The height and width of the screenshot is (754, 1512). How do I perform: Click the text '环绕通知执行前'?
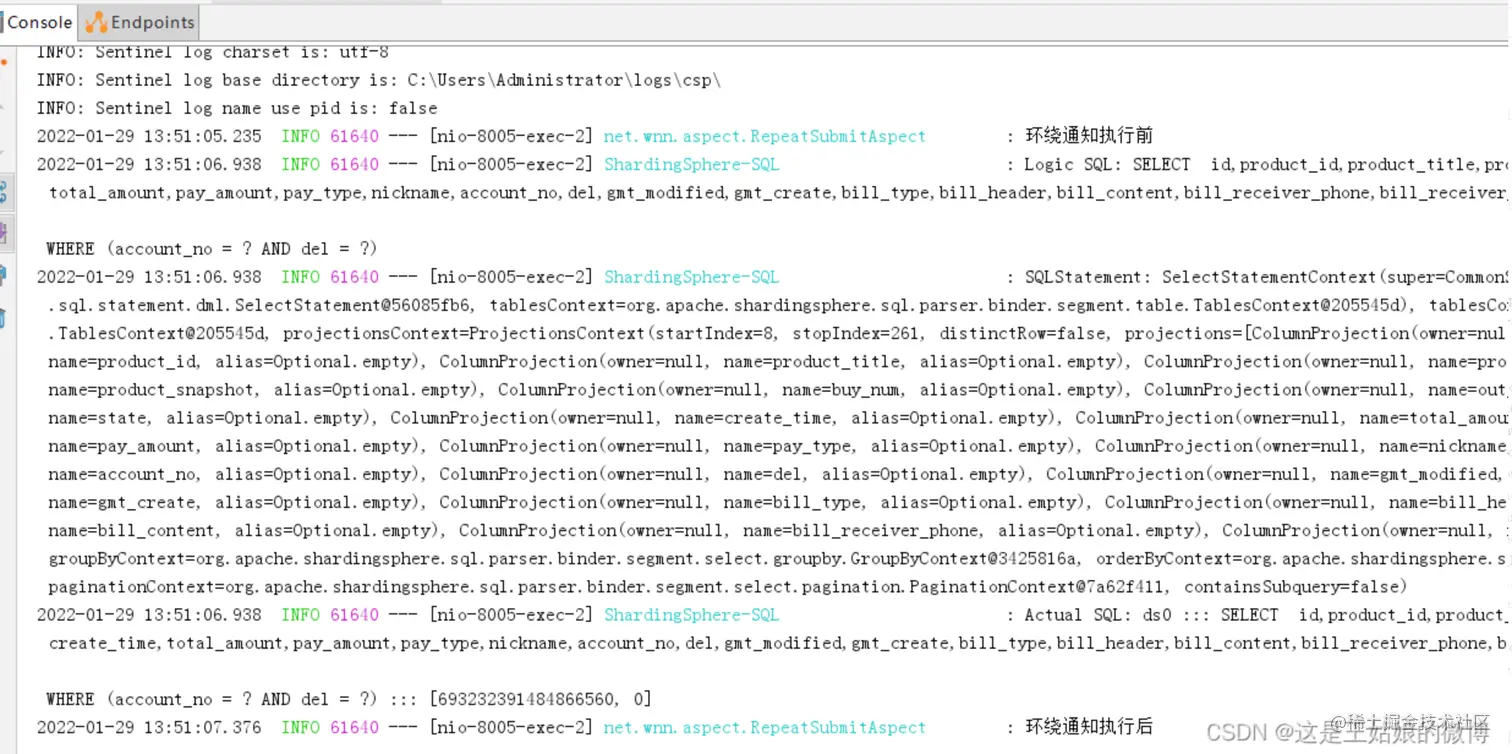pyautogui.click(x=1089, y=136)
